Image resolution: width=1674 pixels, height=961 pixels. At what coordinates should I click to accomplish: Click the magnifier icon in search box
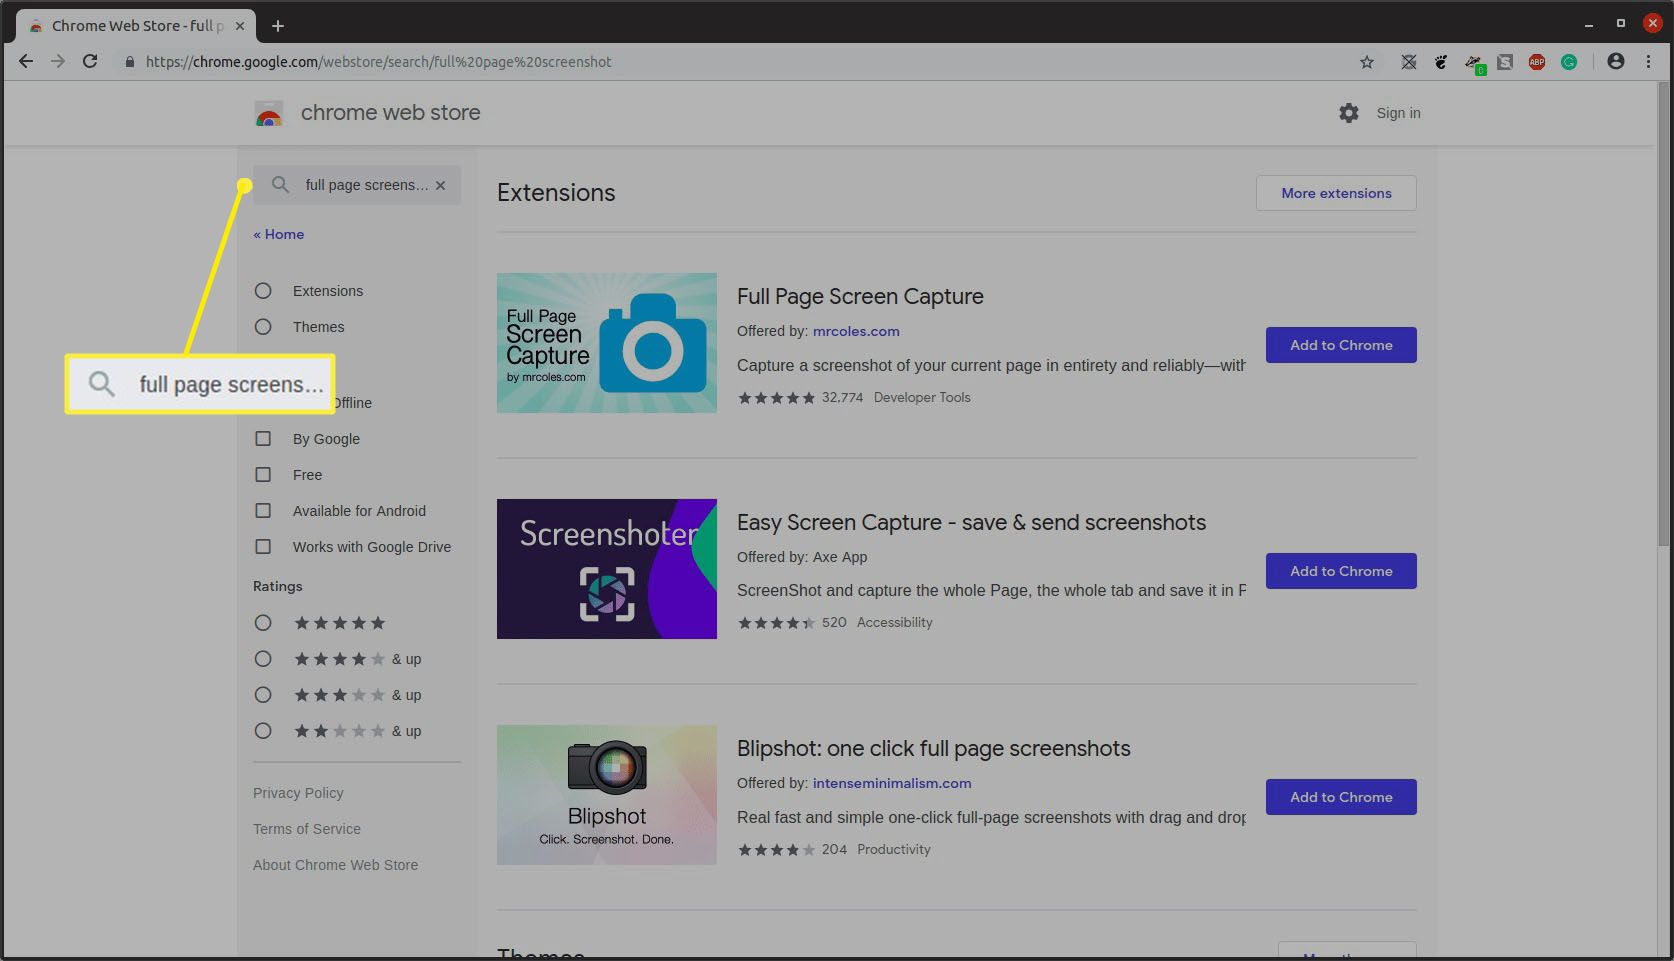point(281,185)
